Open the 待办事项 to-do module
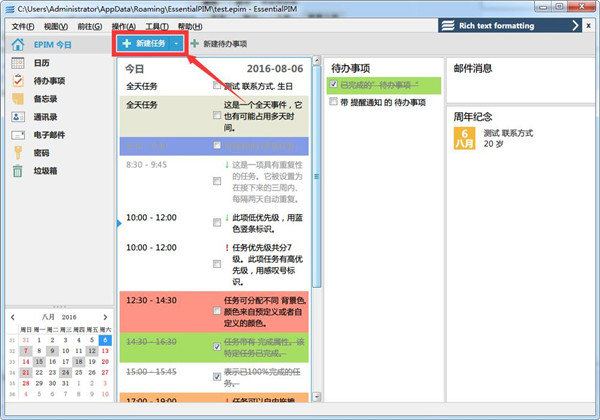Image resolution: width=600 pixels, height=420 pixels. coord(49,81)
